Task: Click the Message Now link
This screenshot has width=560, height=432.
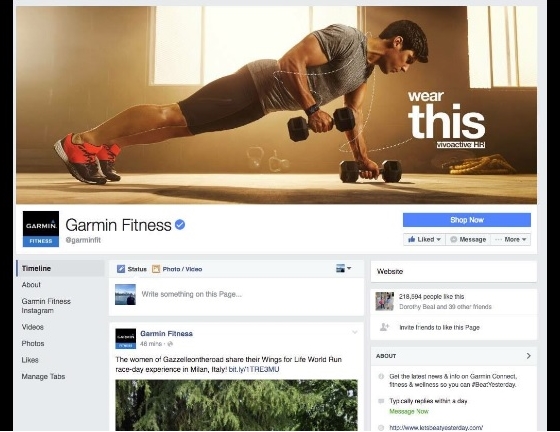Action: (409, 411)
